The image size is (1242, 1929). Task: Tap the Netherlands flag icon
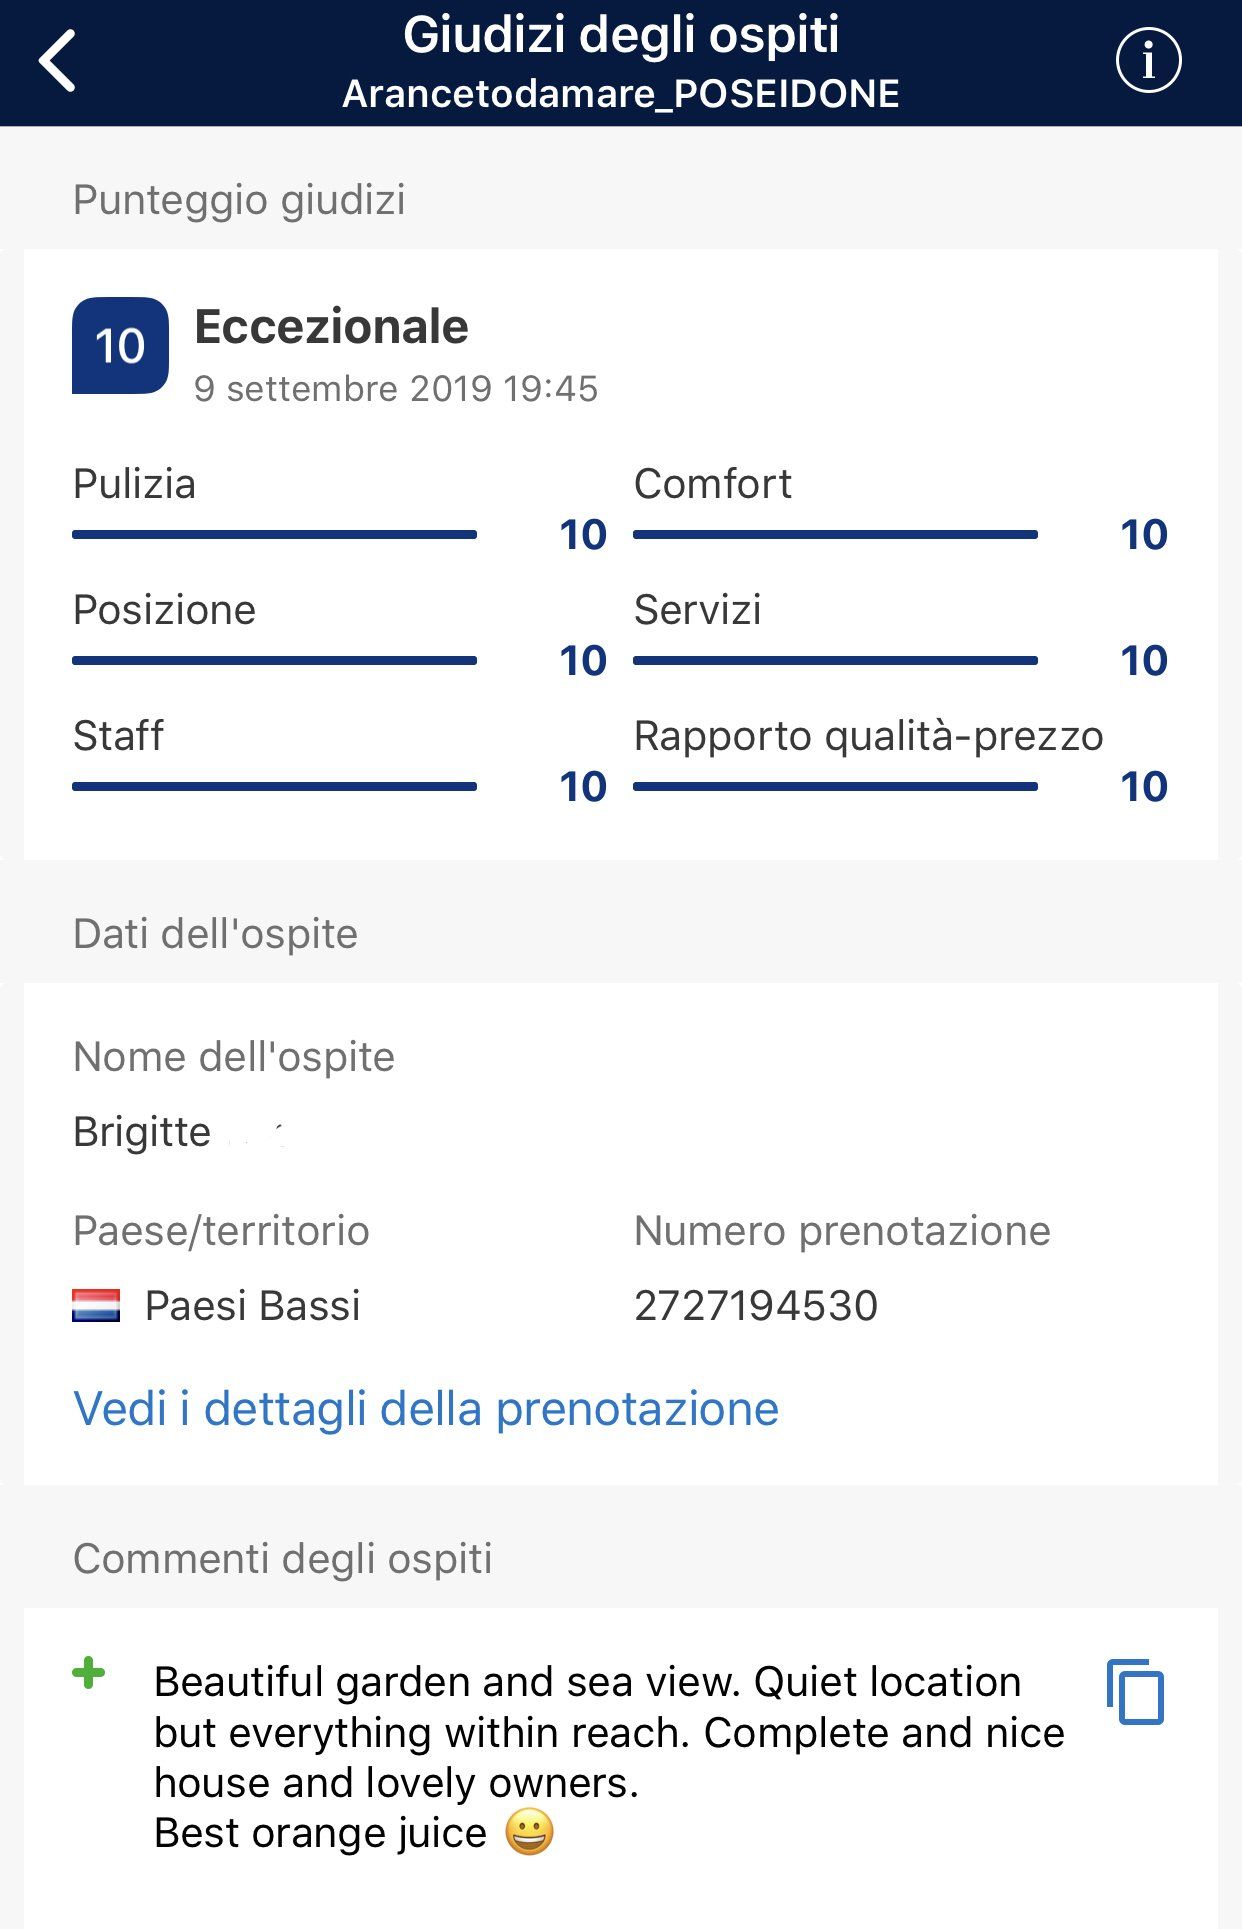tap(96, 1305)
